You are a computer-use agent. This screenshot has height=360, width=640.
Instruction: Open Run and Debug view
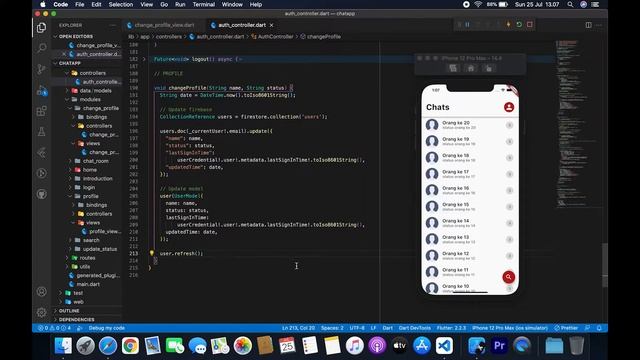41,90
